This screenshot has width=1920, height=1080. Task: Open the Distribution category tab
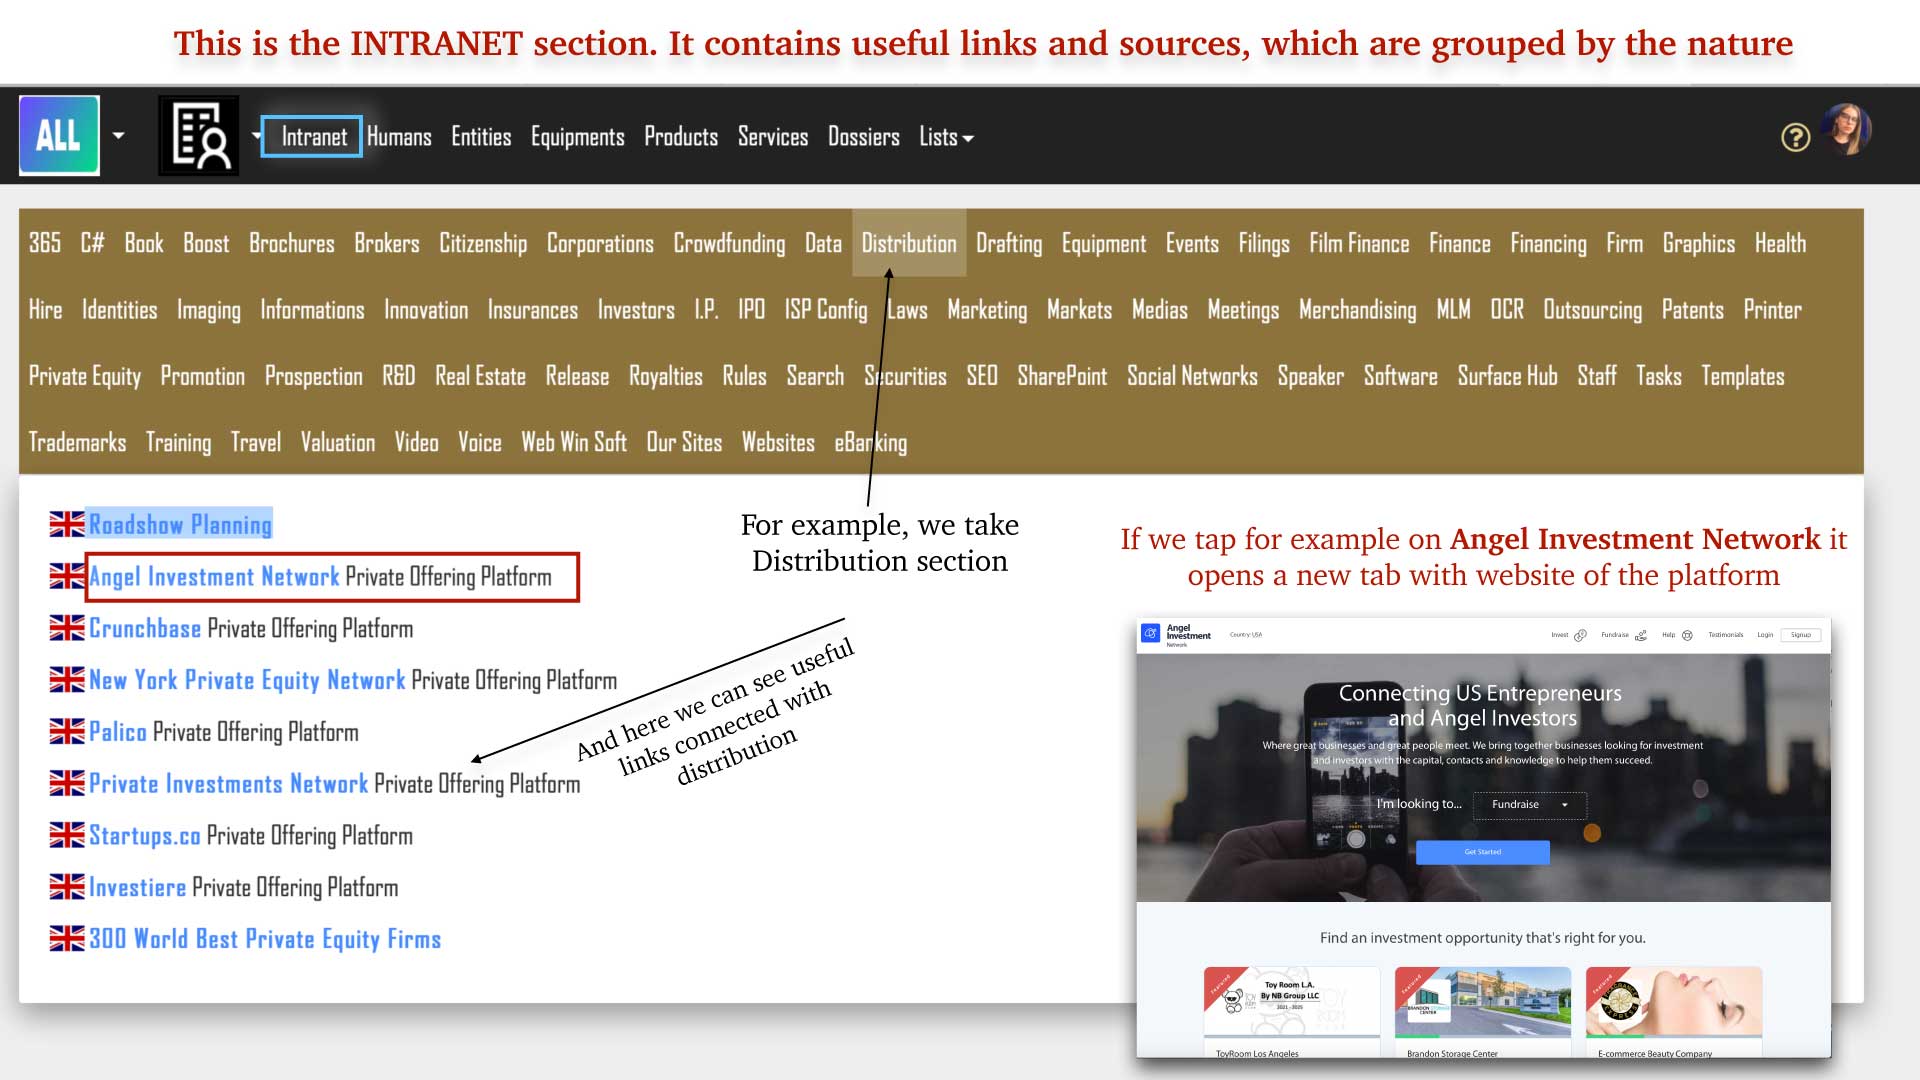point(908,243)
